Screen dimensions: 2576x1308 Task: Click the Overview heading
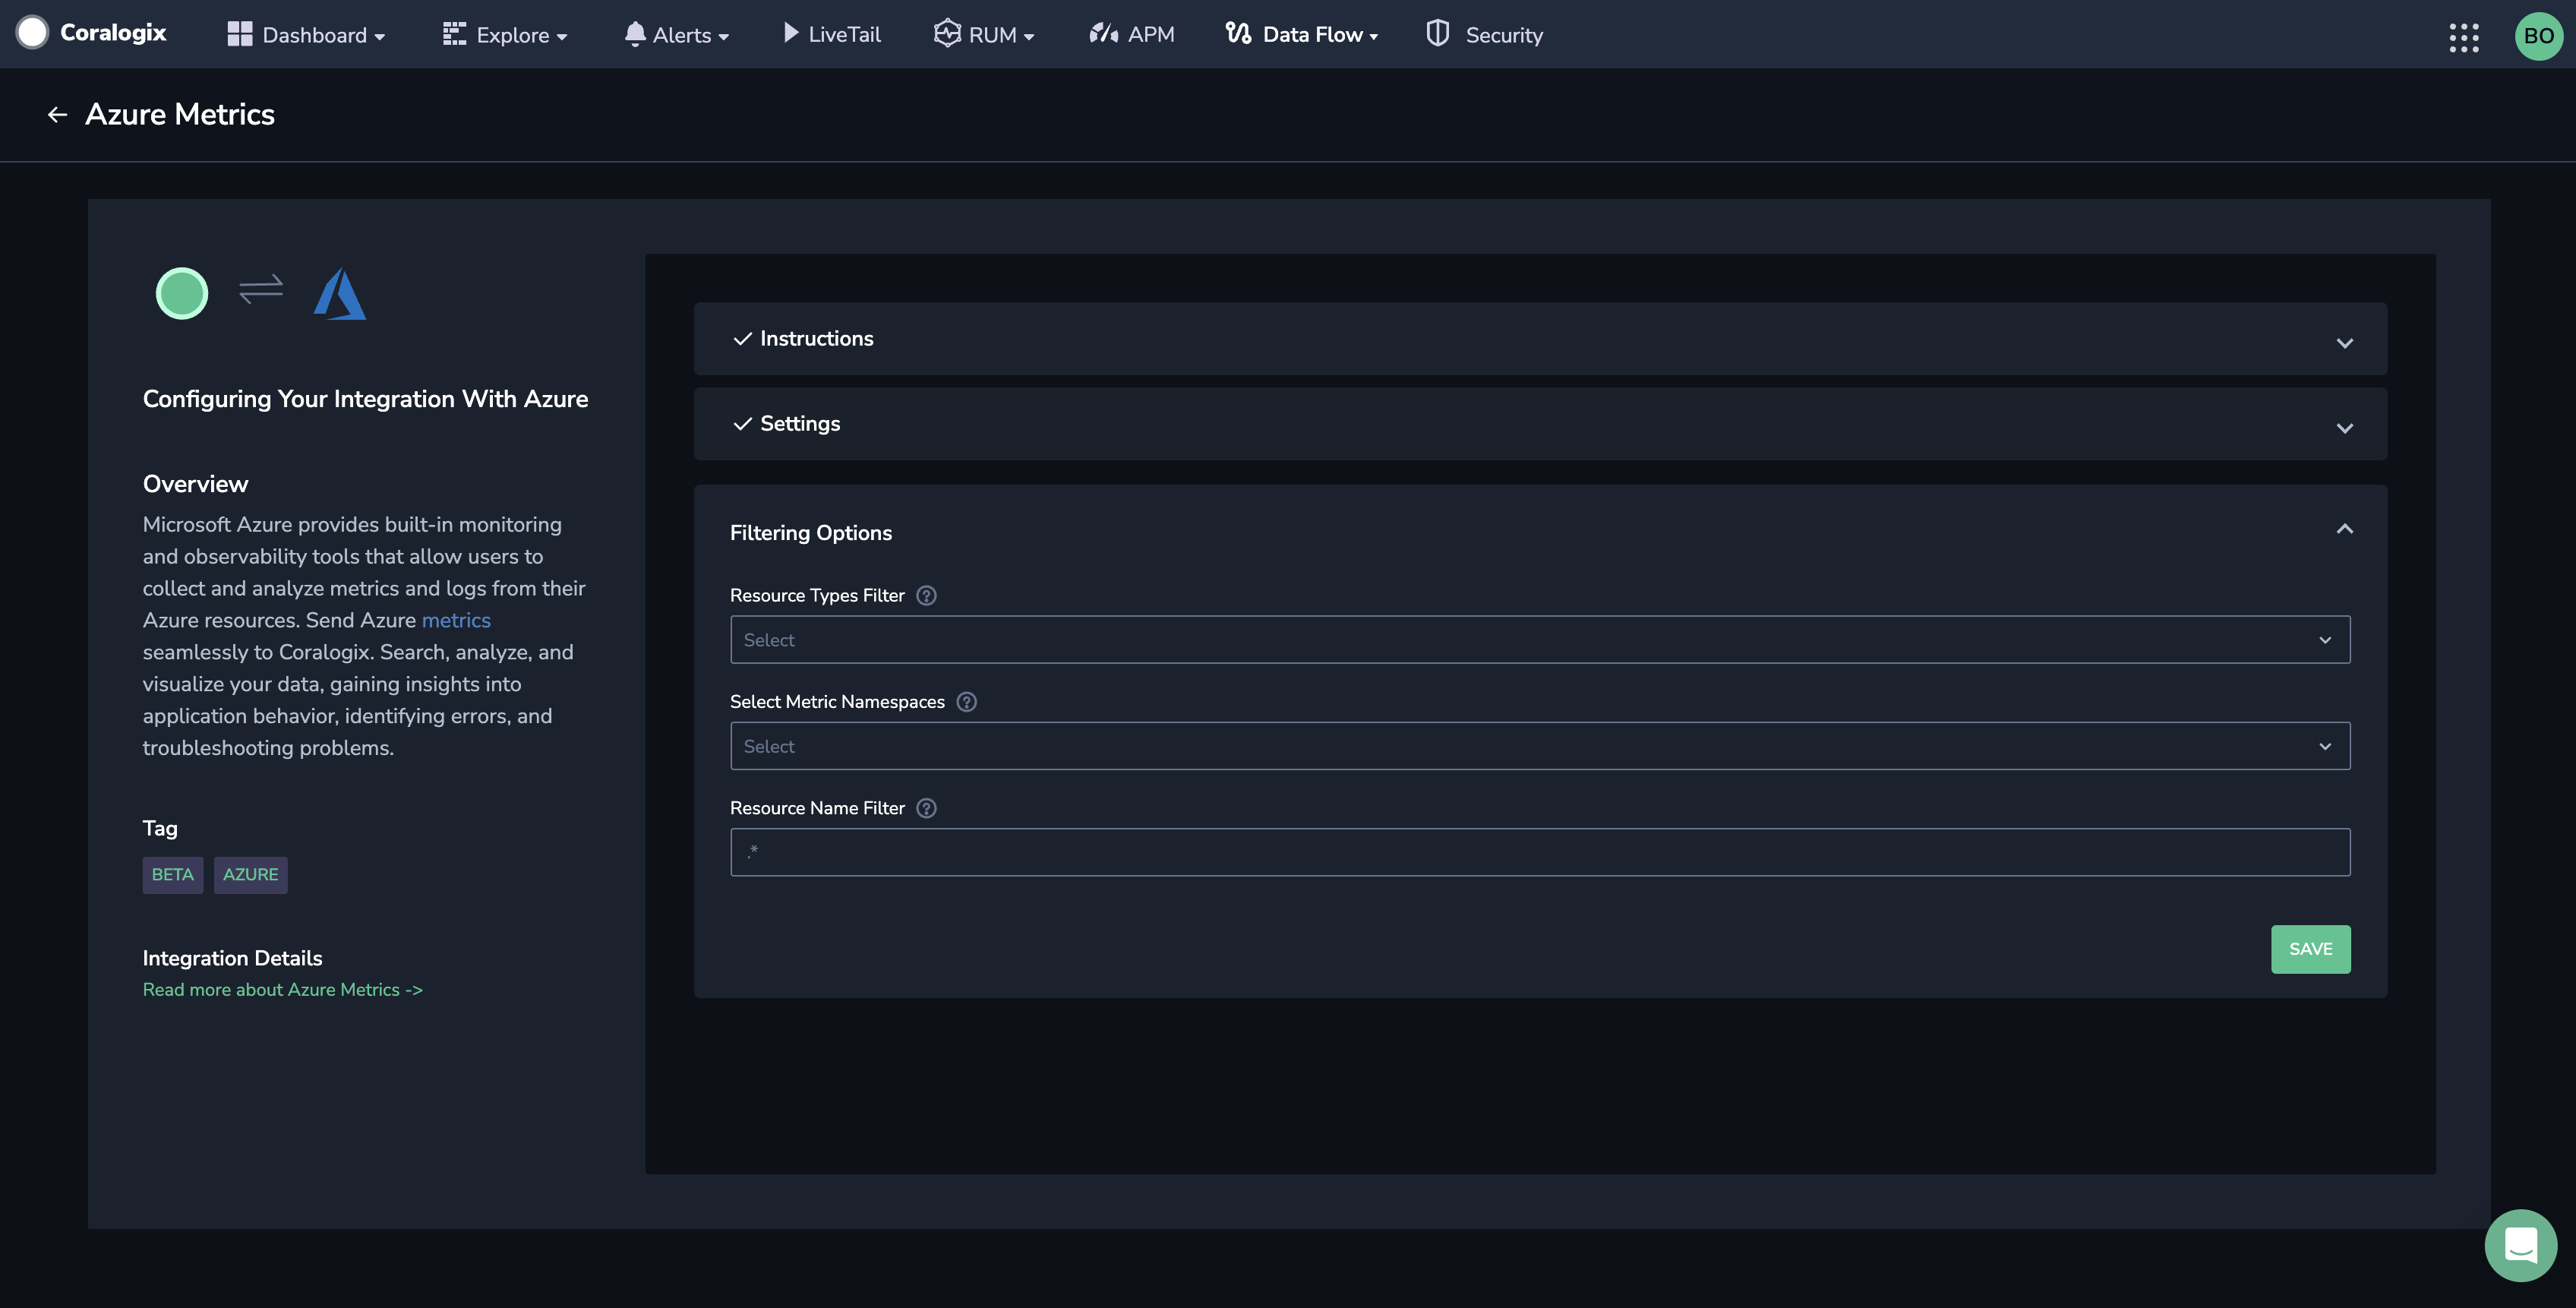click(x=195, y=484)
